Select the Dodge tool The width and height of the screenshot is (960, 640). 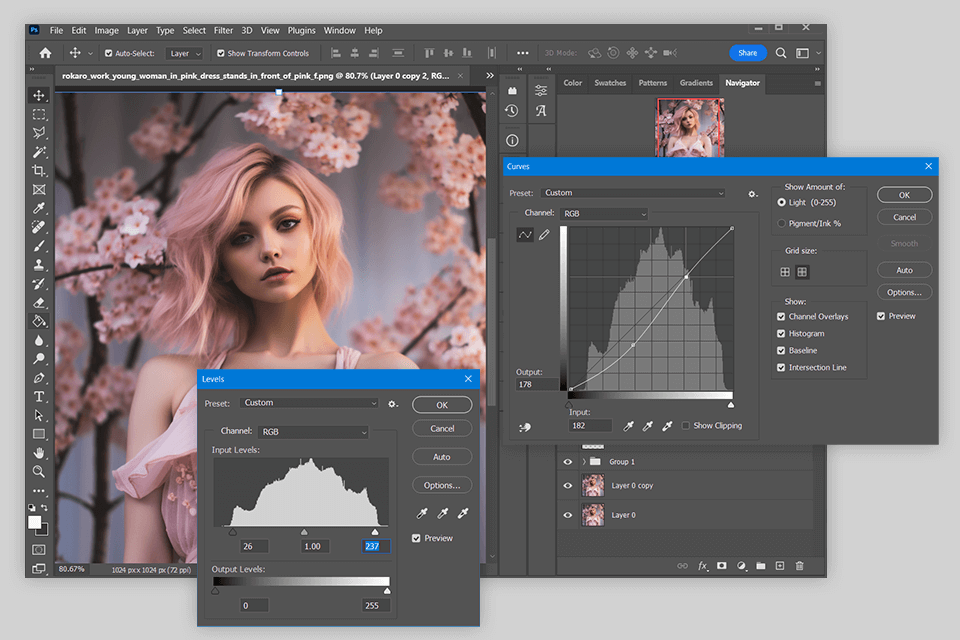(39, 359)
